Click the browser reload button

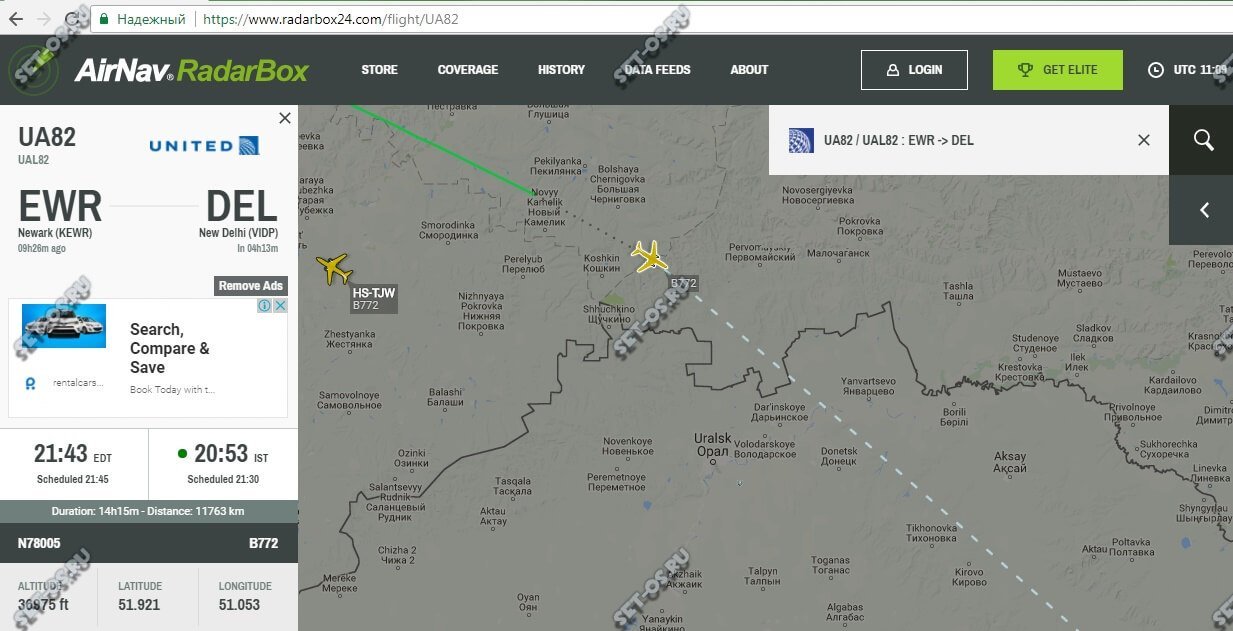click(x=74, y=19)
